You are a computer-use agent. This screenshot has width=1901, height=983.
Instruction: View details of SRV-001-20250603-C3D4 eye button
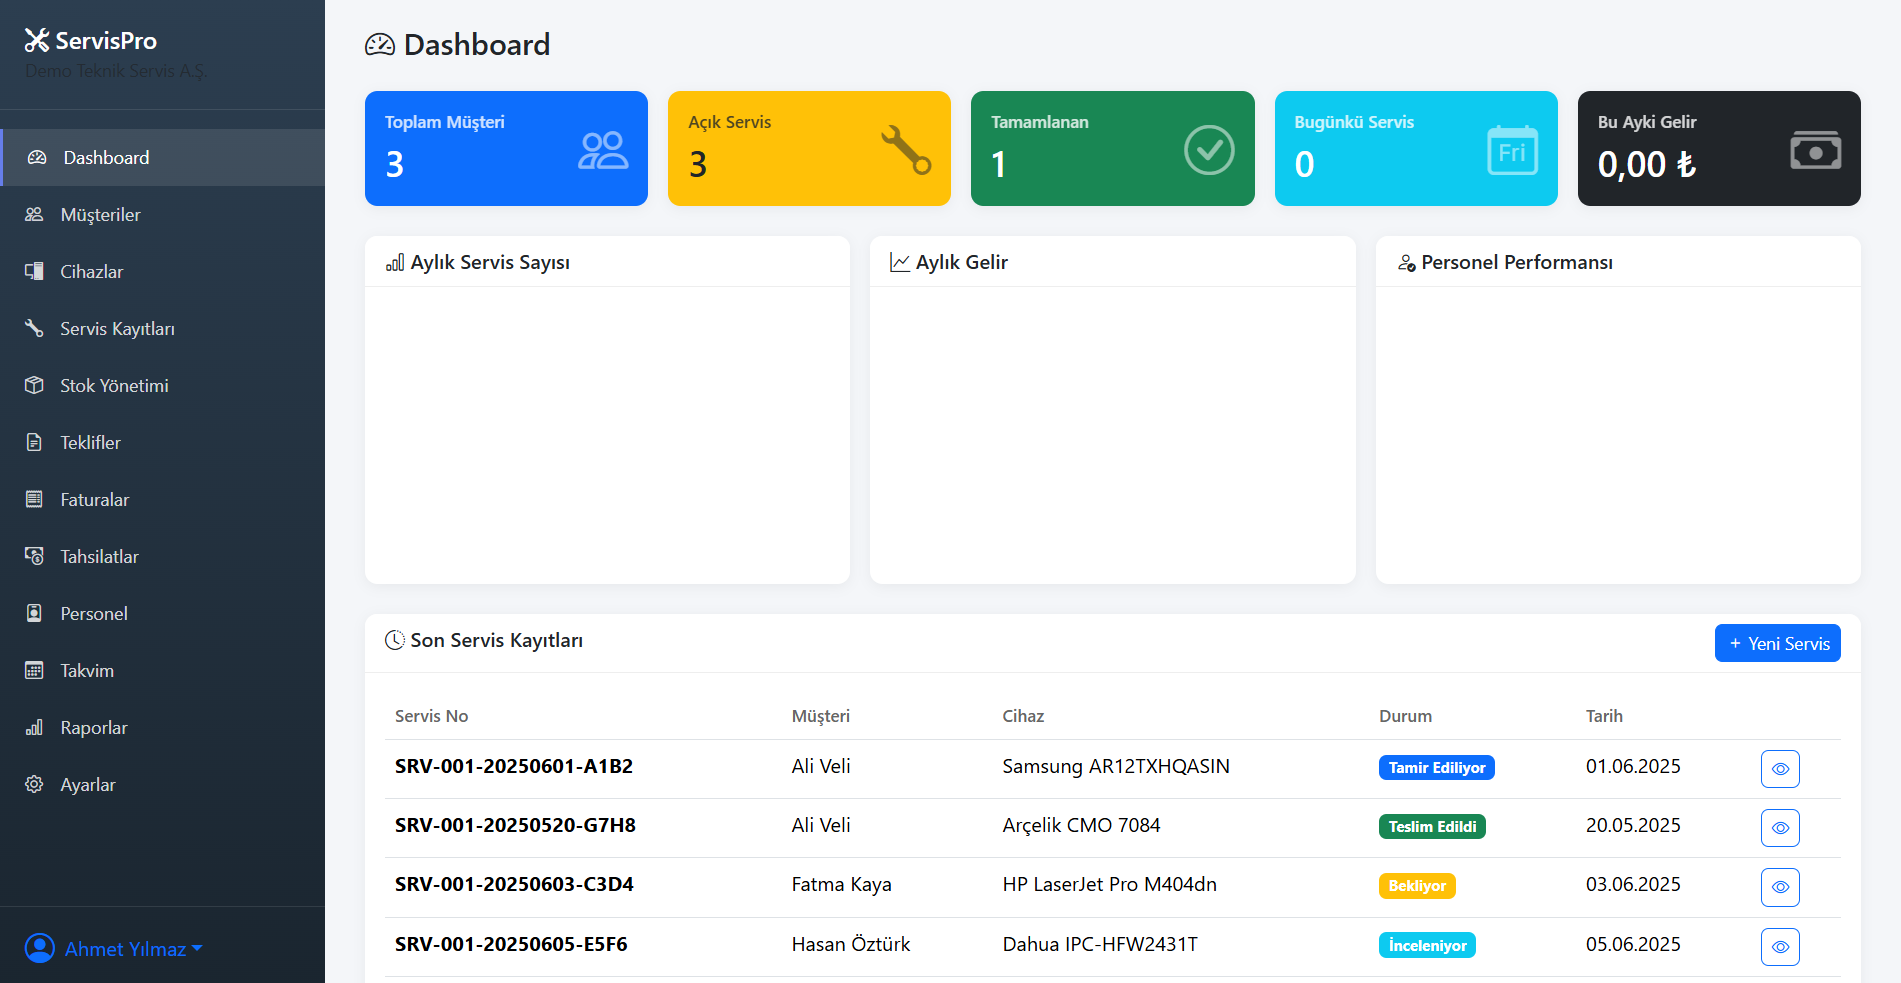[x=1780, y=887]
